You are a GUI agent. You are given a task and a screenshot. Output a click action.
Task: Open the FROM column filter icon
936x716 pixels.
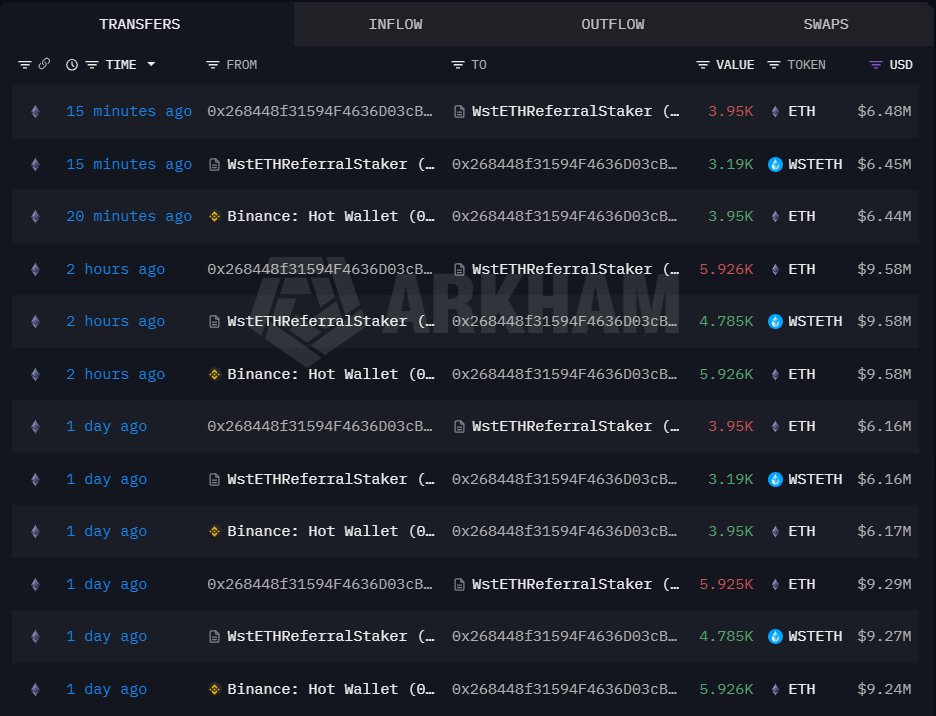[x=213, y=64]
